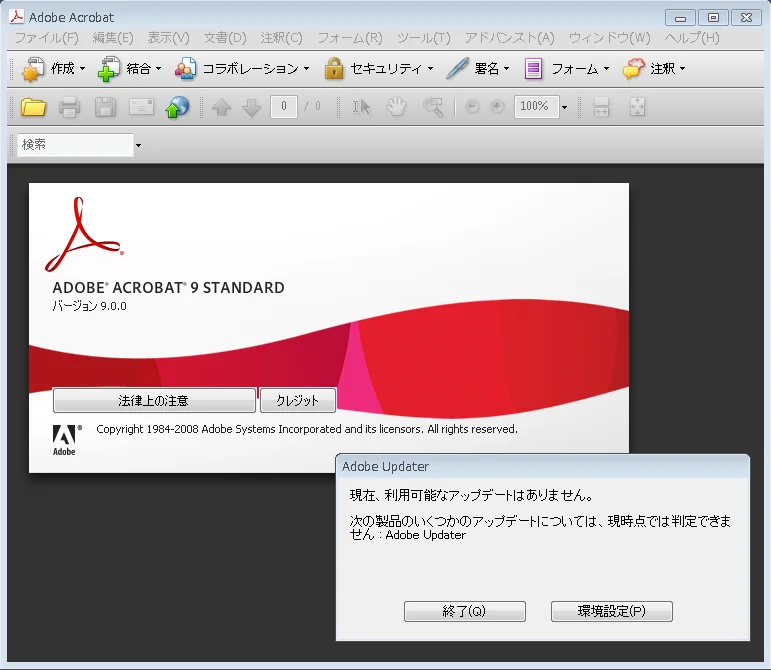Click the Forms (フォーム) purple icon
The width and height of the screenshot is (771, 670).
coord(533,69)
